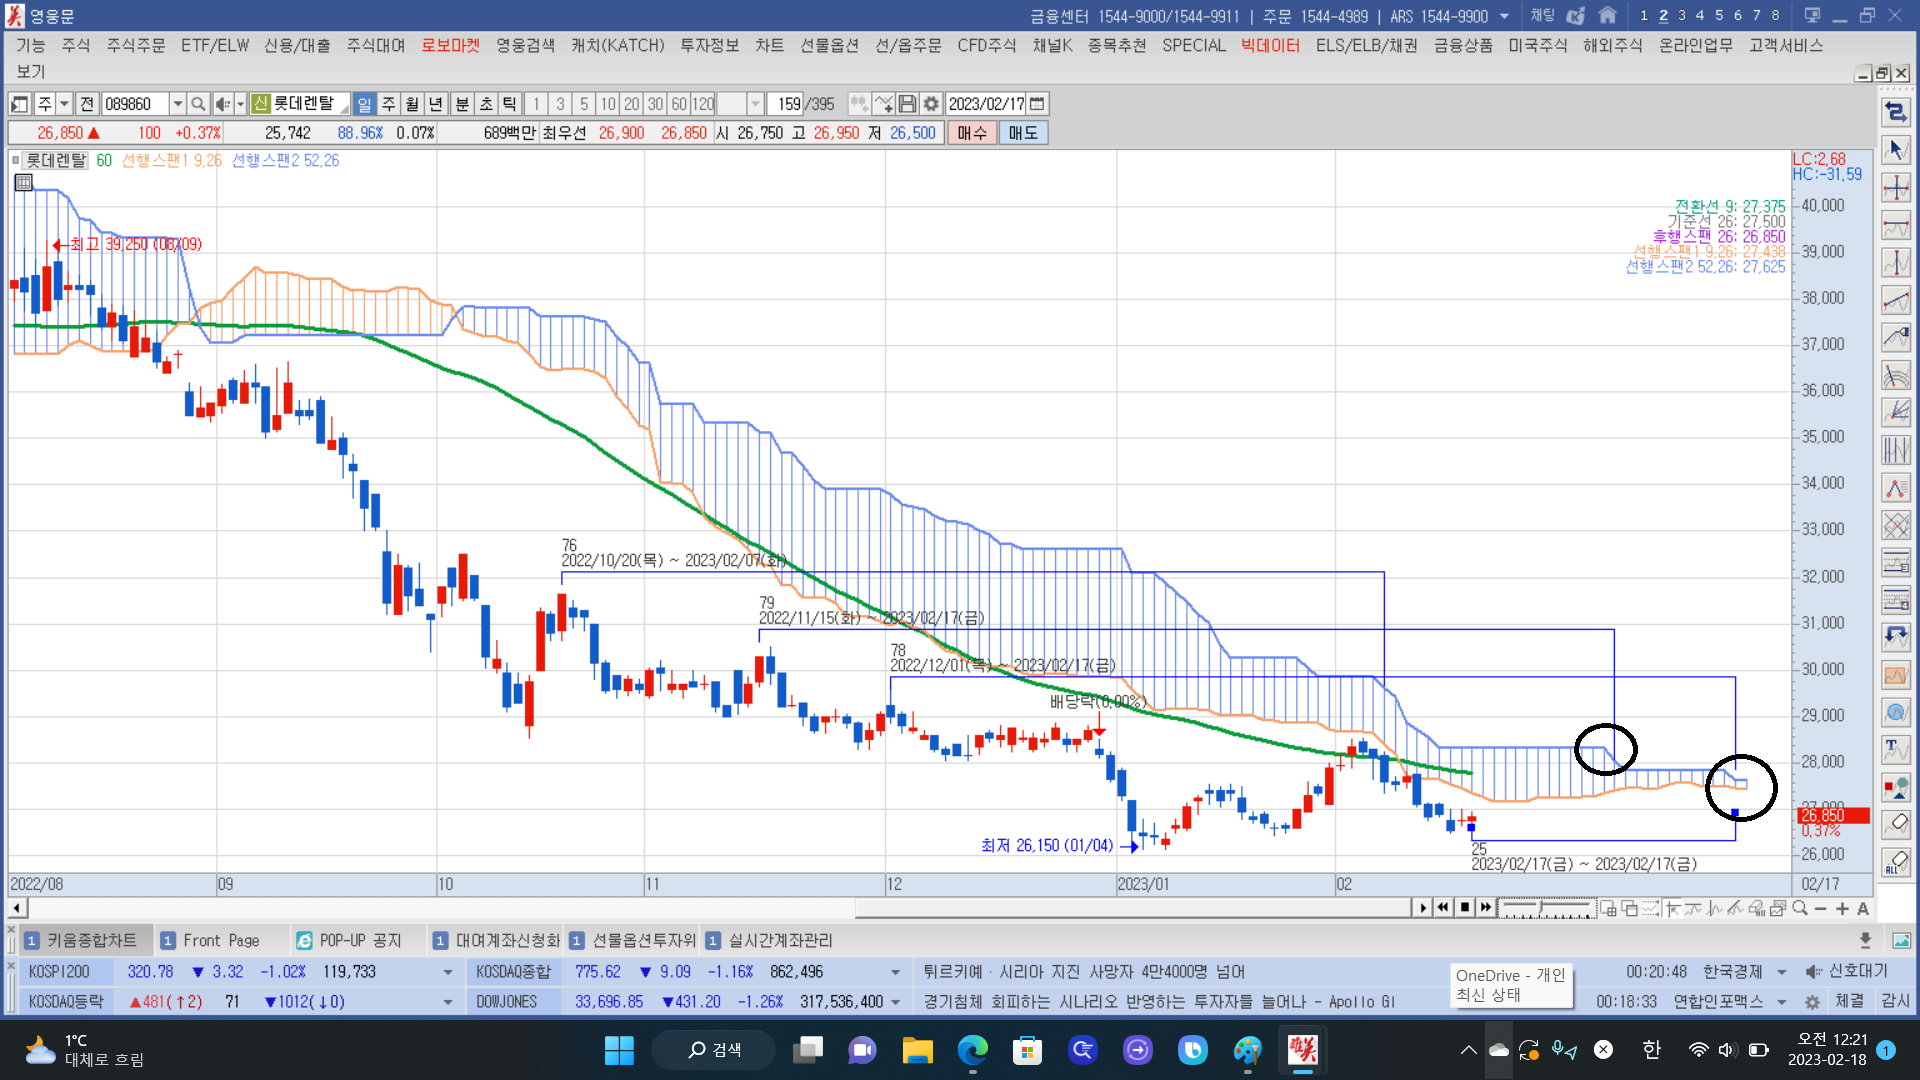Open the calendar date picker icon

pos(1037,104)
